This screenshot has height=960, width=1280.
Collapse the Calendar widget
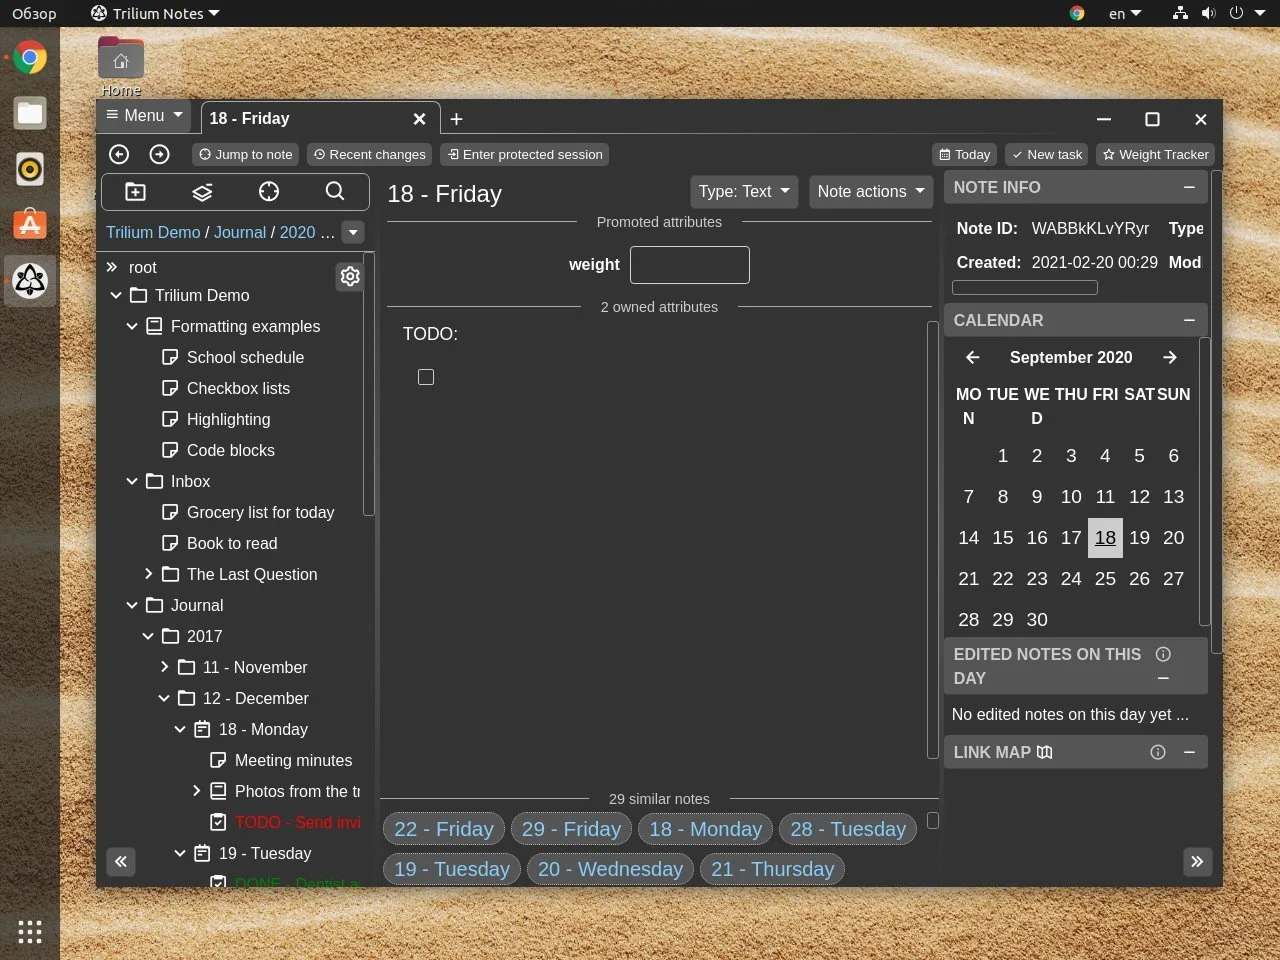point(1189,320)
